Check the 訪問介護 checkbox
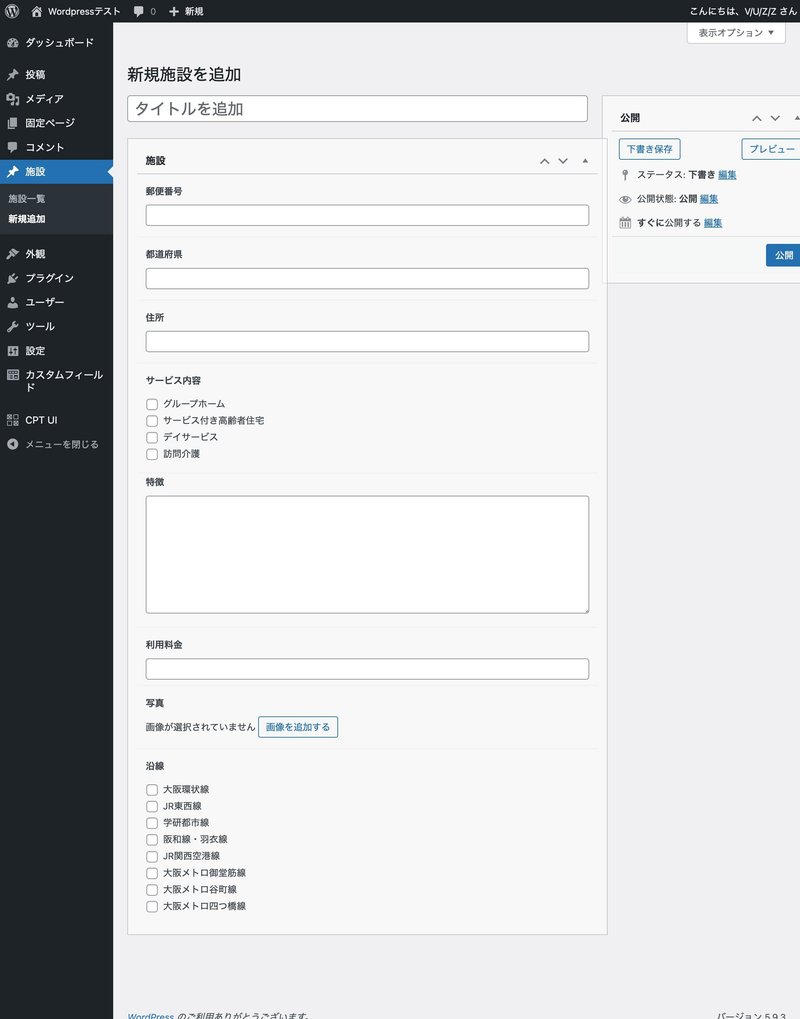 pos(152,454)
